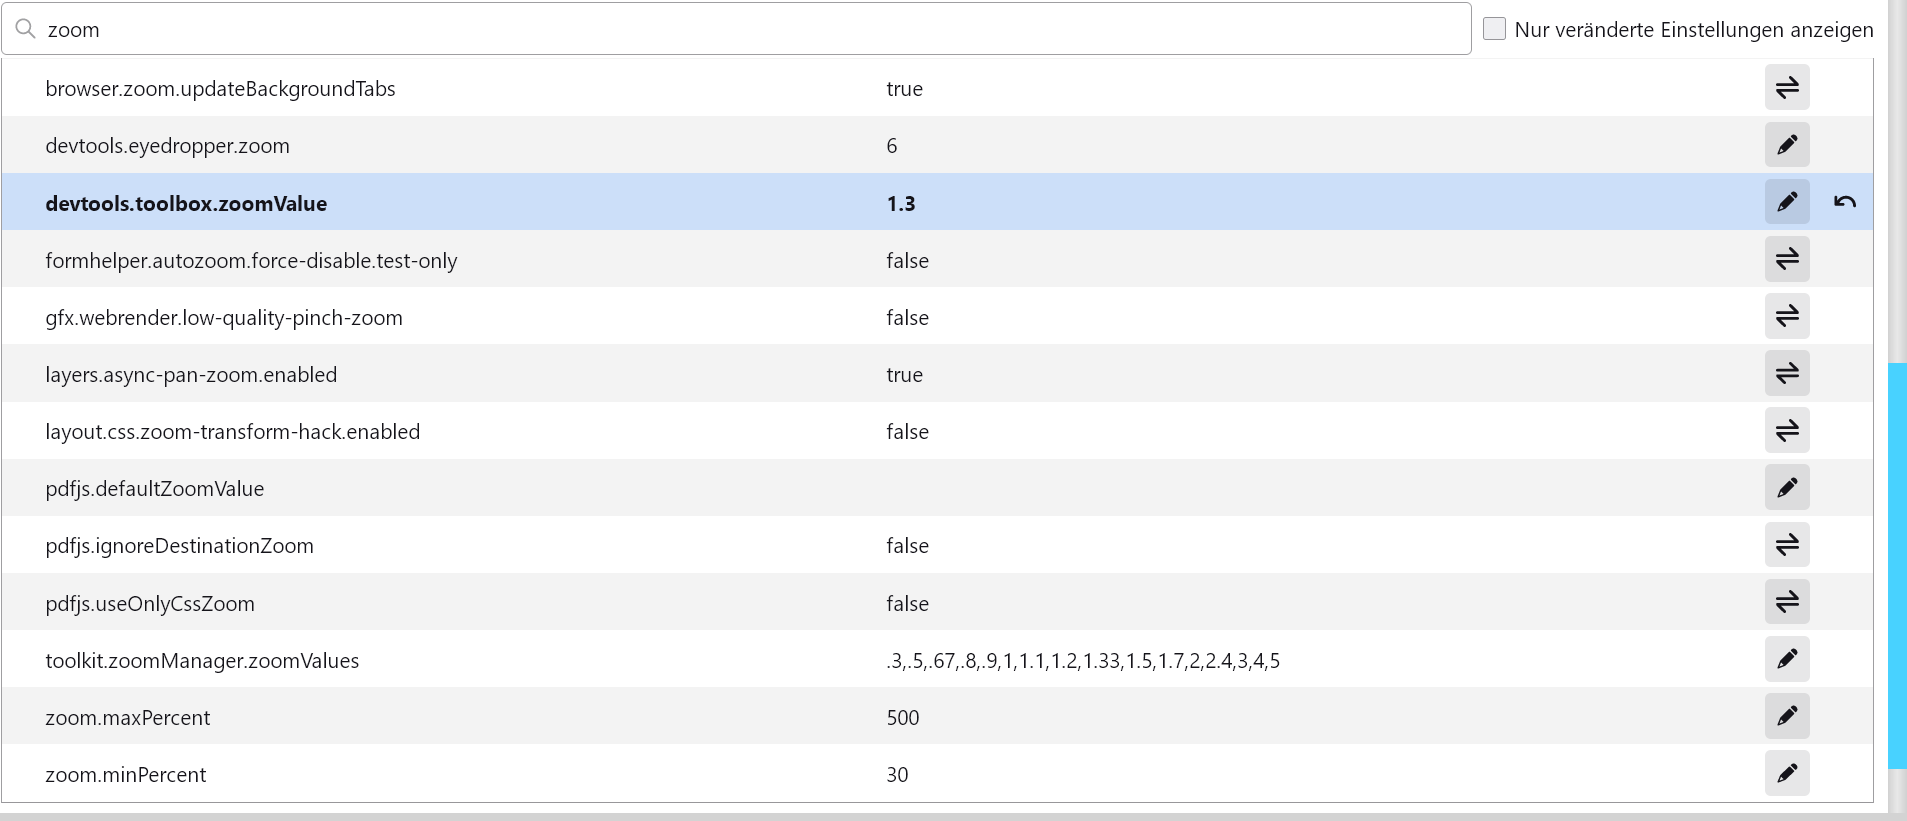1907x821 pixels.
Task: Edit devtools.eyedropper.zoom value with pencil icon
Action: [x=1787, y=145]
